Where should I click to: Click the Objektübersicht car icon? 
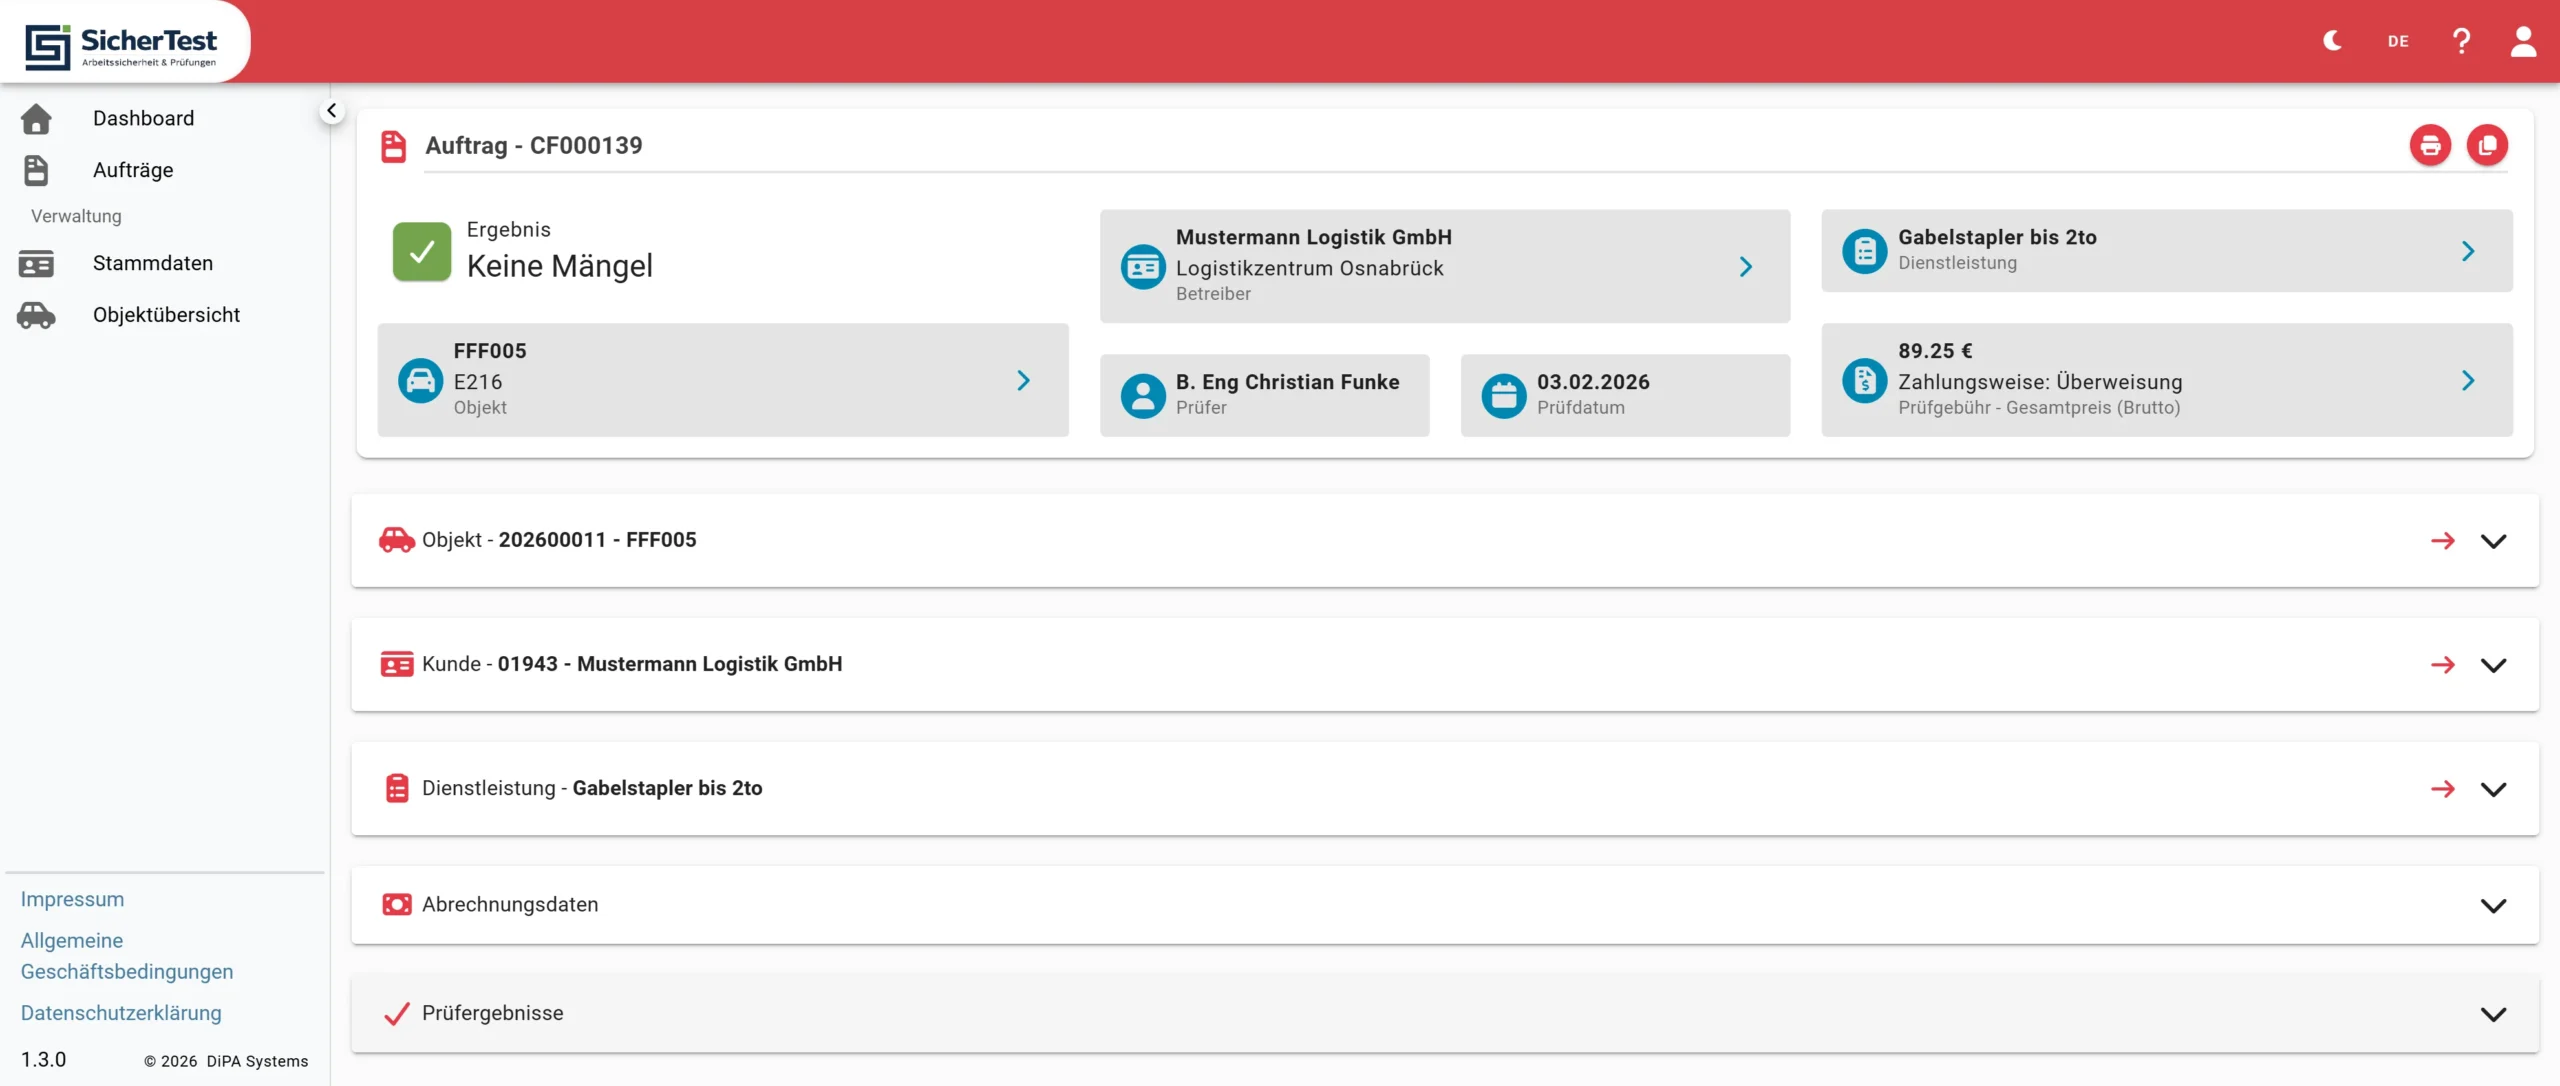pyautogui.click(x=36, y=315)
